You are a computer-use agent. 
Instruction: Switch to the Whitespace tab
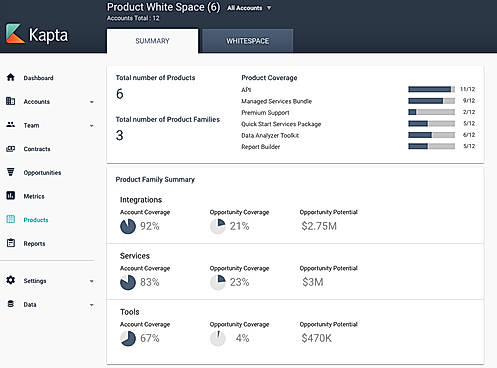(247, 41)
